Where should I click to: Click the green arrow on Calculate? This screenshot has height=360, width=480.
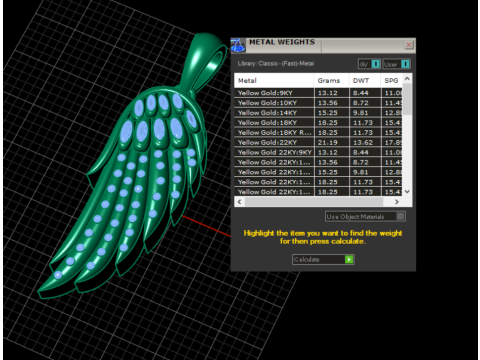tap(349, 259)
